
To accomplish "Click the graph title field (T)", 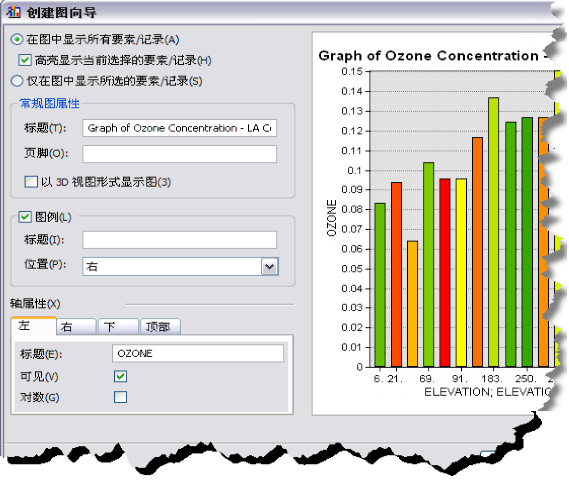I will [179, 128].
